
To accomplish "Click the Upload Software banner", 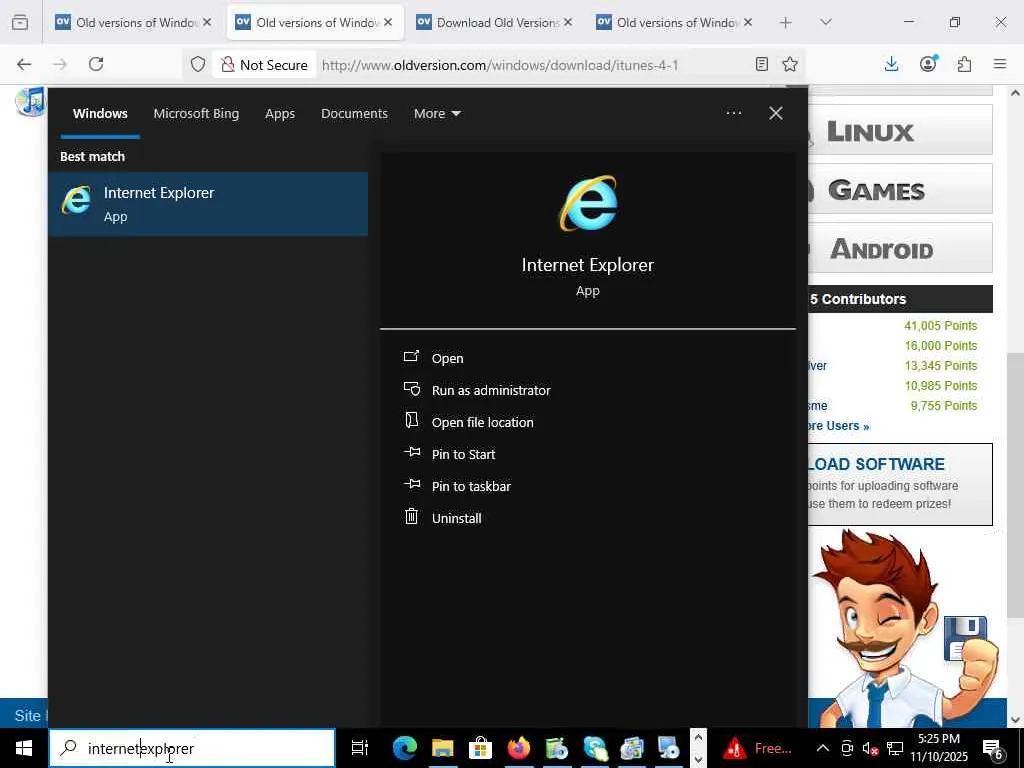I will pos(900,484).
